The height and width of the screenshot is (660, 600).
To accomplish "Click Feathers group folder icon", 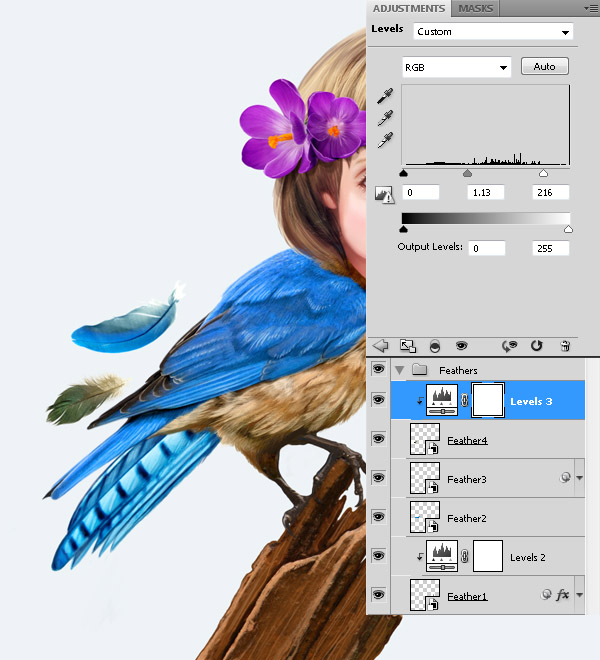I will (419, 370).
